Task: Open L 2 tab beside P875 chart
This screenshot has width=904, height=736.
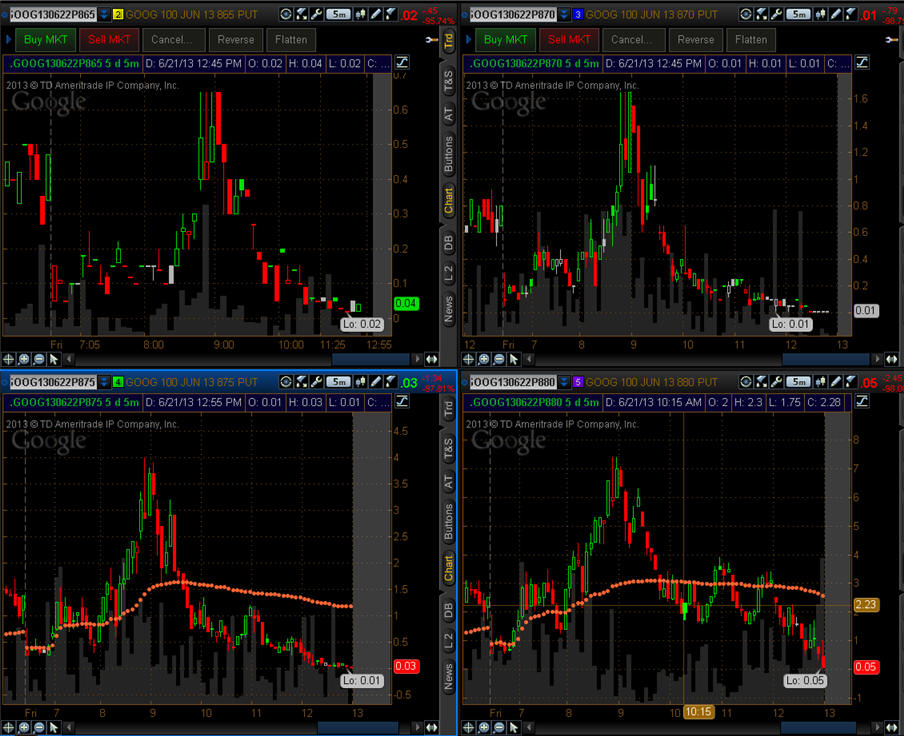Action: tap(448, 640)
